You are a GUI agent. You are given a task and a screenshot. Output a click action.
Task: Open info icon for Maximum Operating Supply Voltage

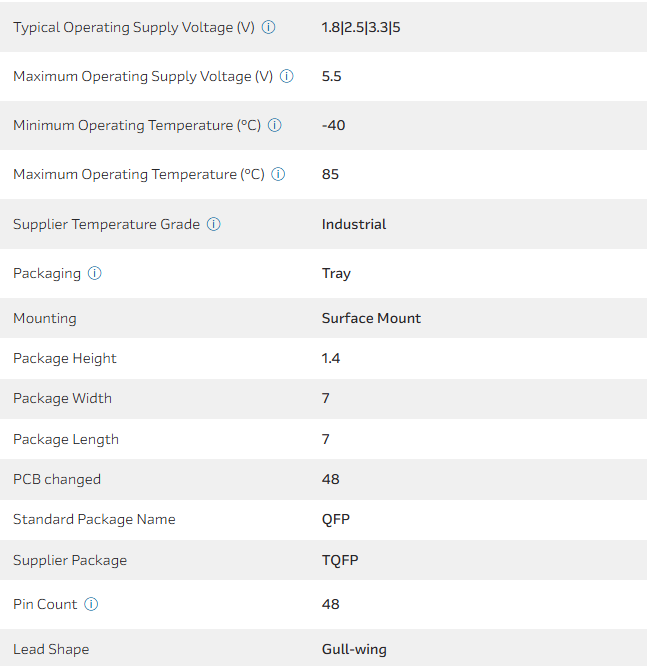click(x=287, y=76)
